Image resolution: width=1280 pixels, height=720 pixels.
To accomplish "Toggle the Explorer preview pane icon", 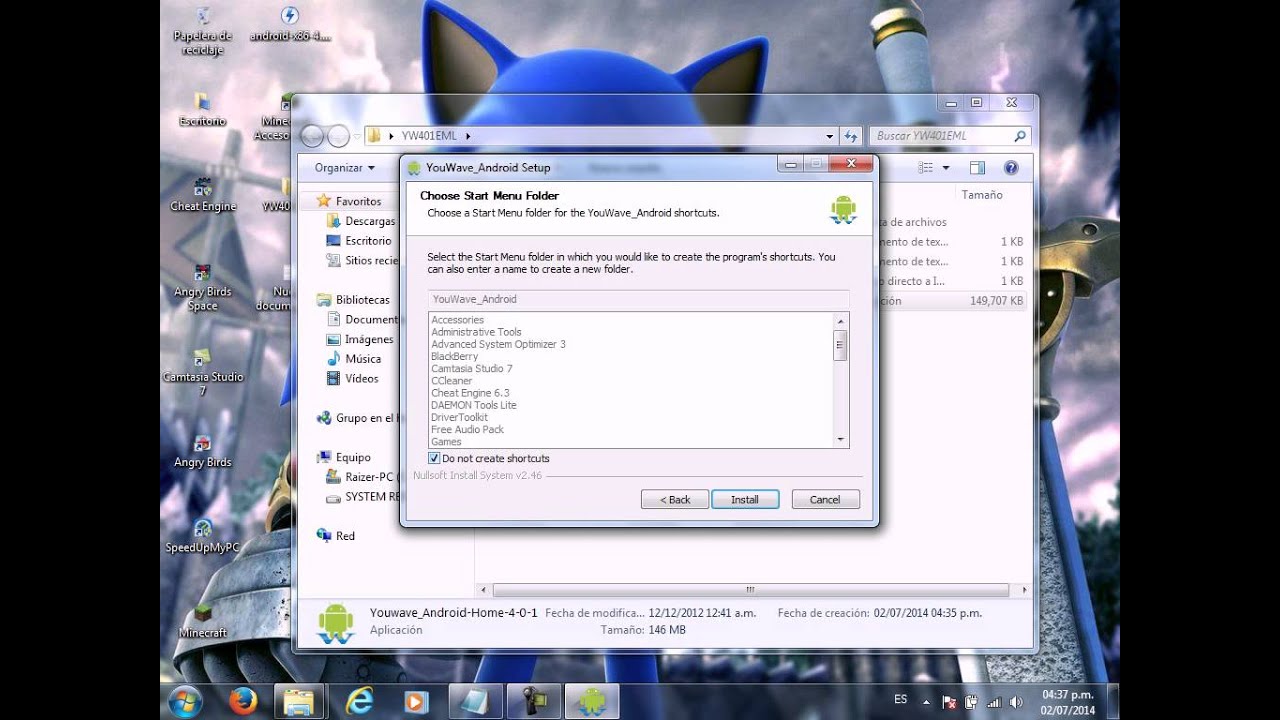I will pos(977,168).
